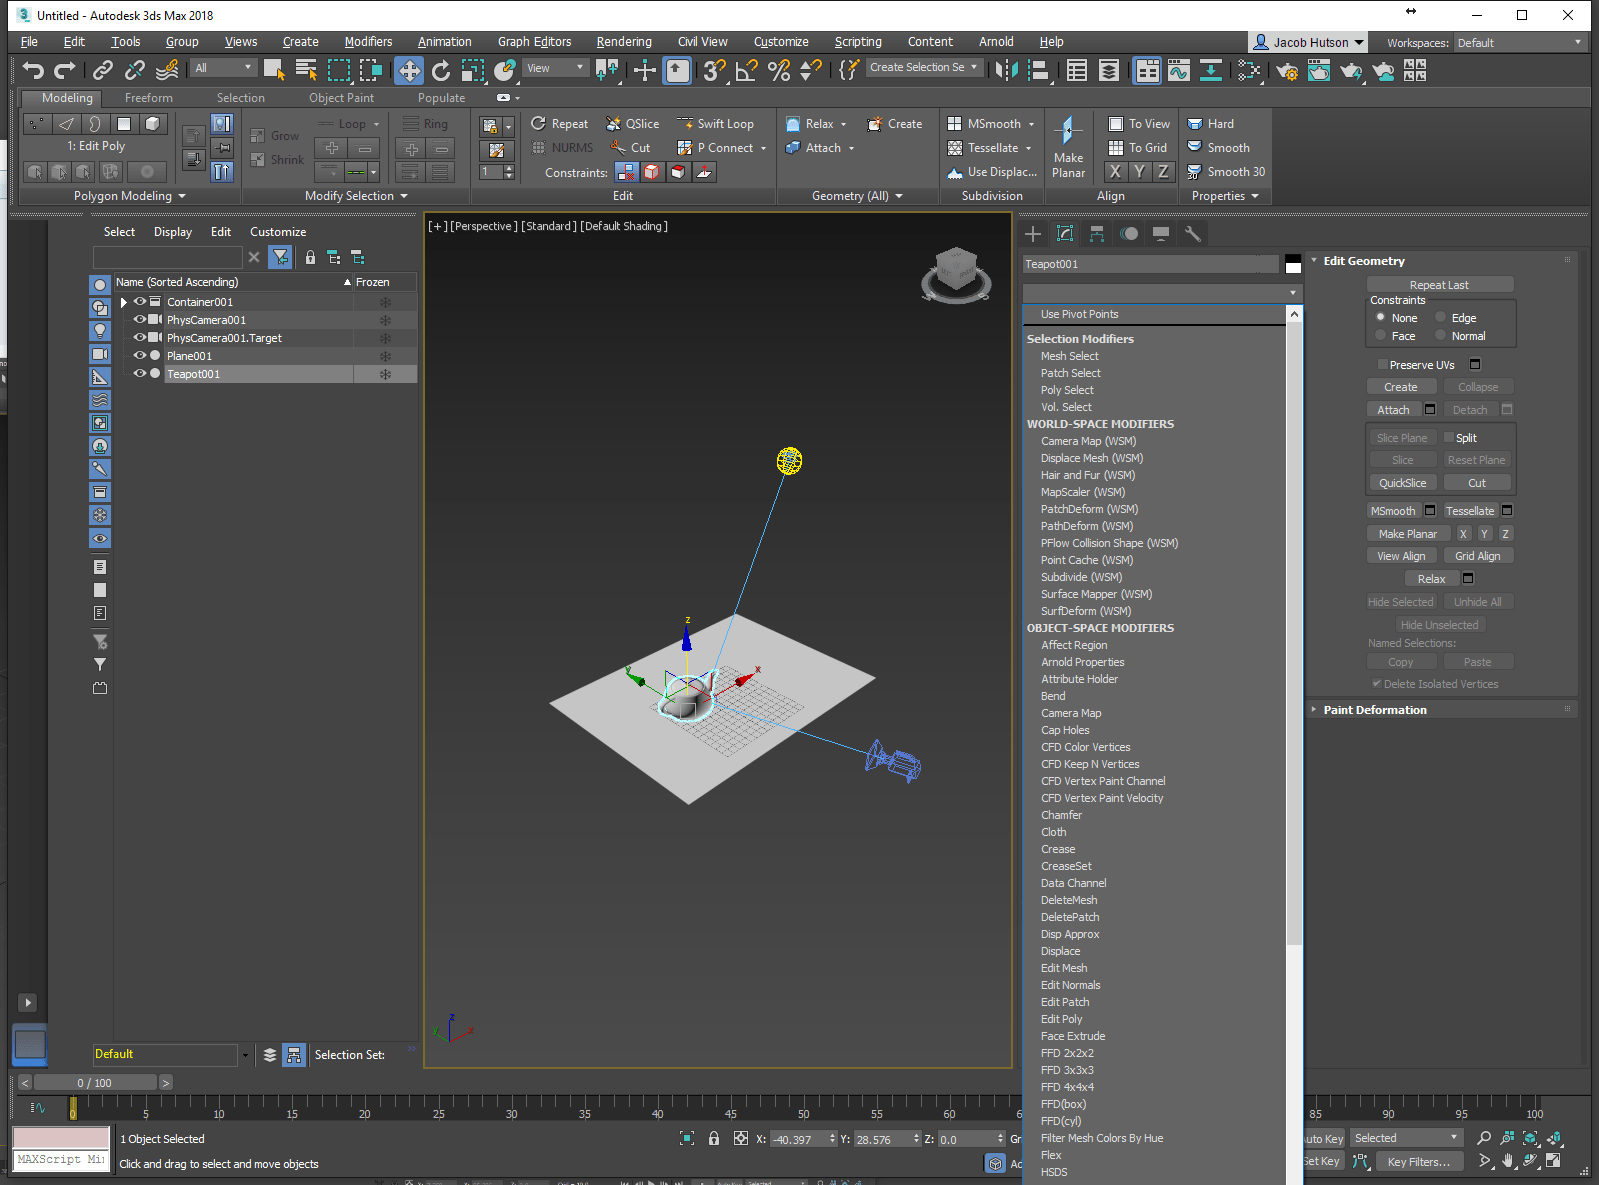Open the Motion panel tab icon
This screenshot has width=1599, height=1185.
click(1129, 234)
